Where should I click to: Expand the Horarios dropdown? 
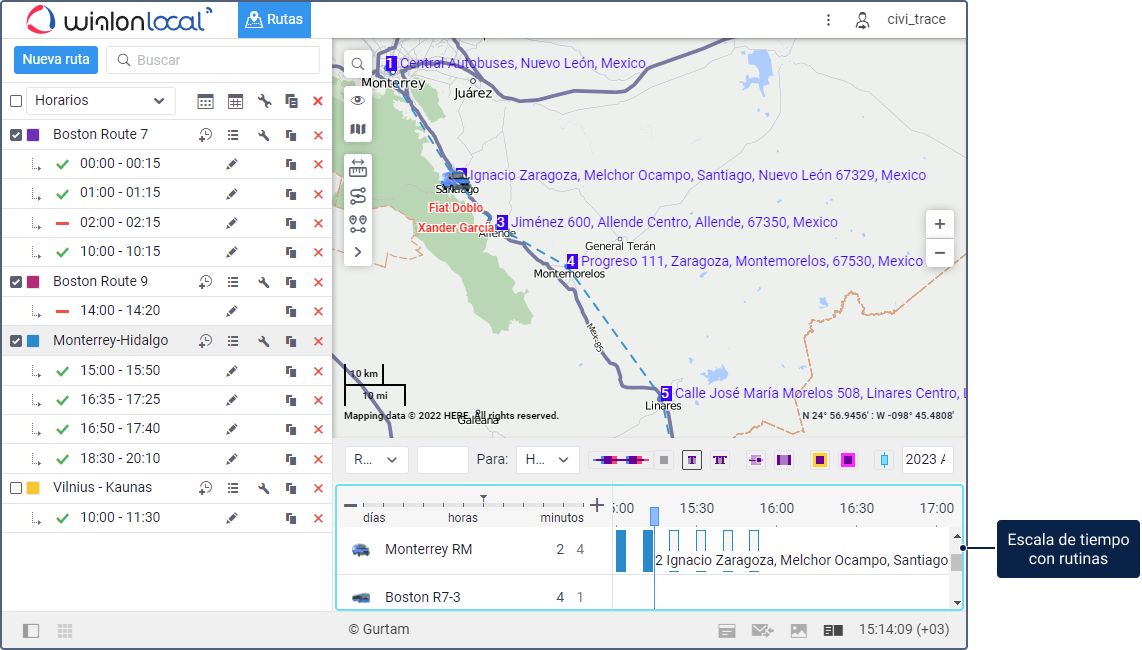101,101
